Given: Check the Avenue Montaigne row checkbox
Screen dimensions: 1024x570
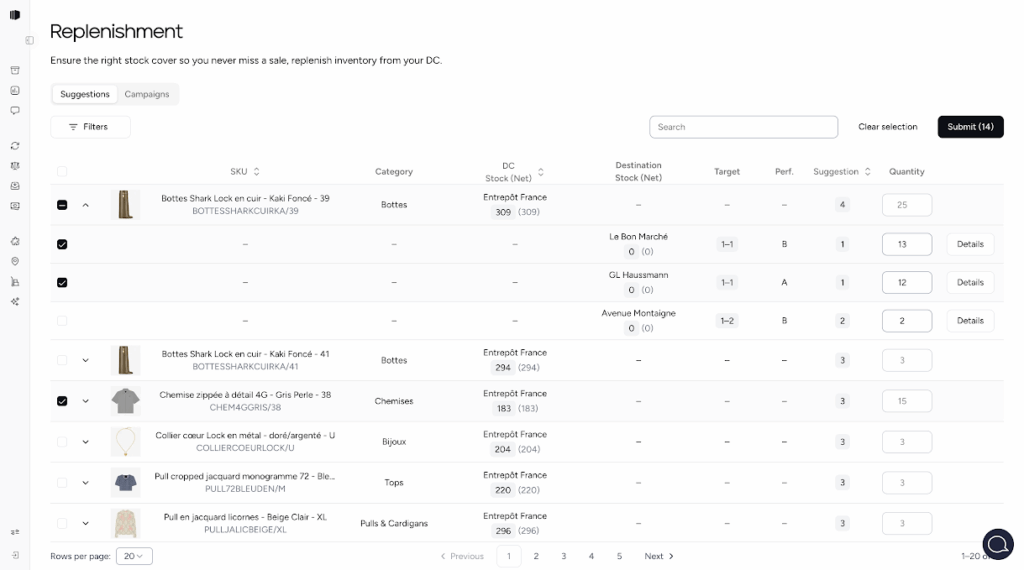Looking at the screenshot, I should pyautogui.click(x=62, y=321).
